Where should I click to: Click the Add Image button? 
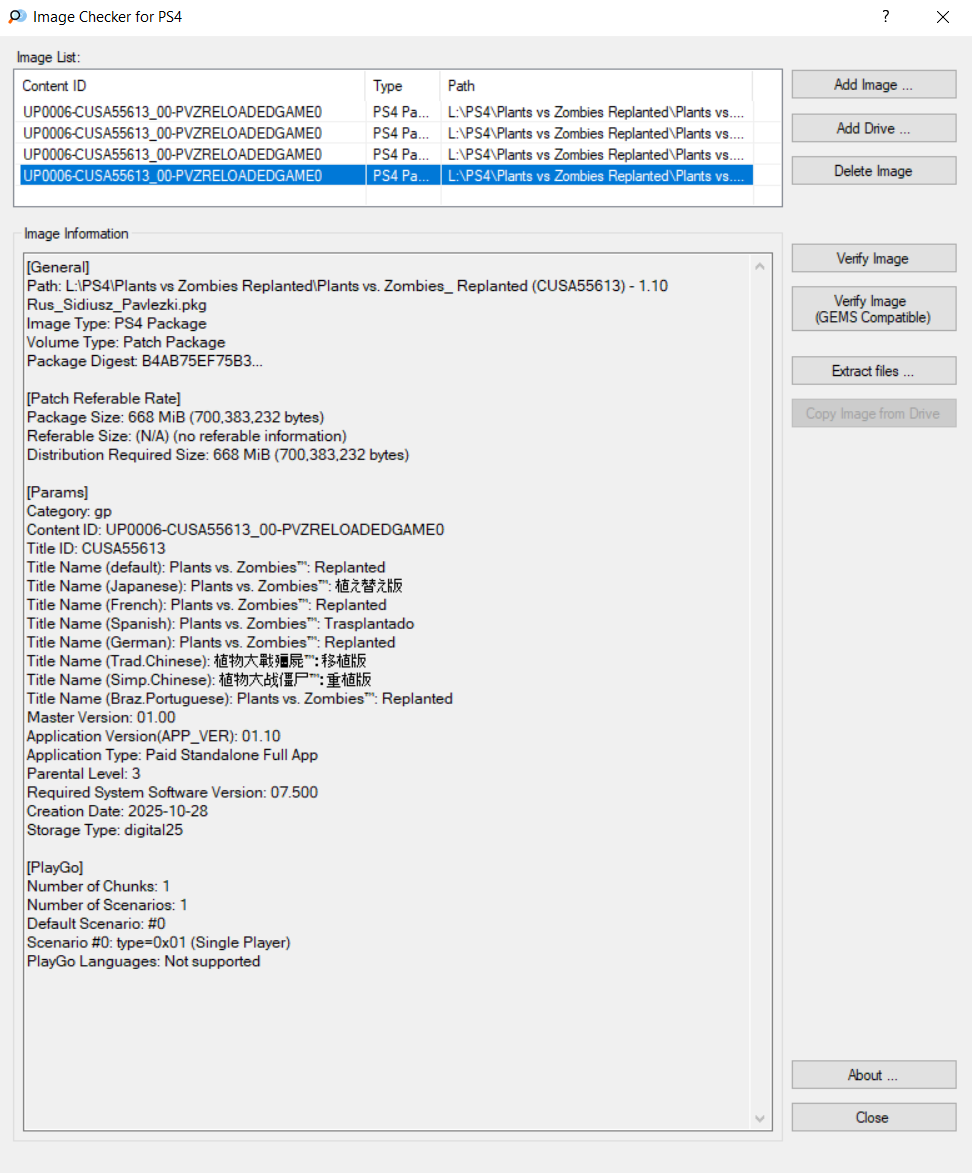873,85
